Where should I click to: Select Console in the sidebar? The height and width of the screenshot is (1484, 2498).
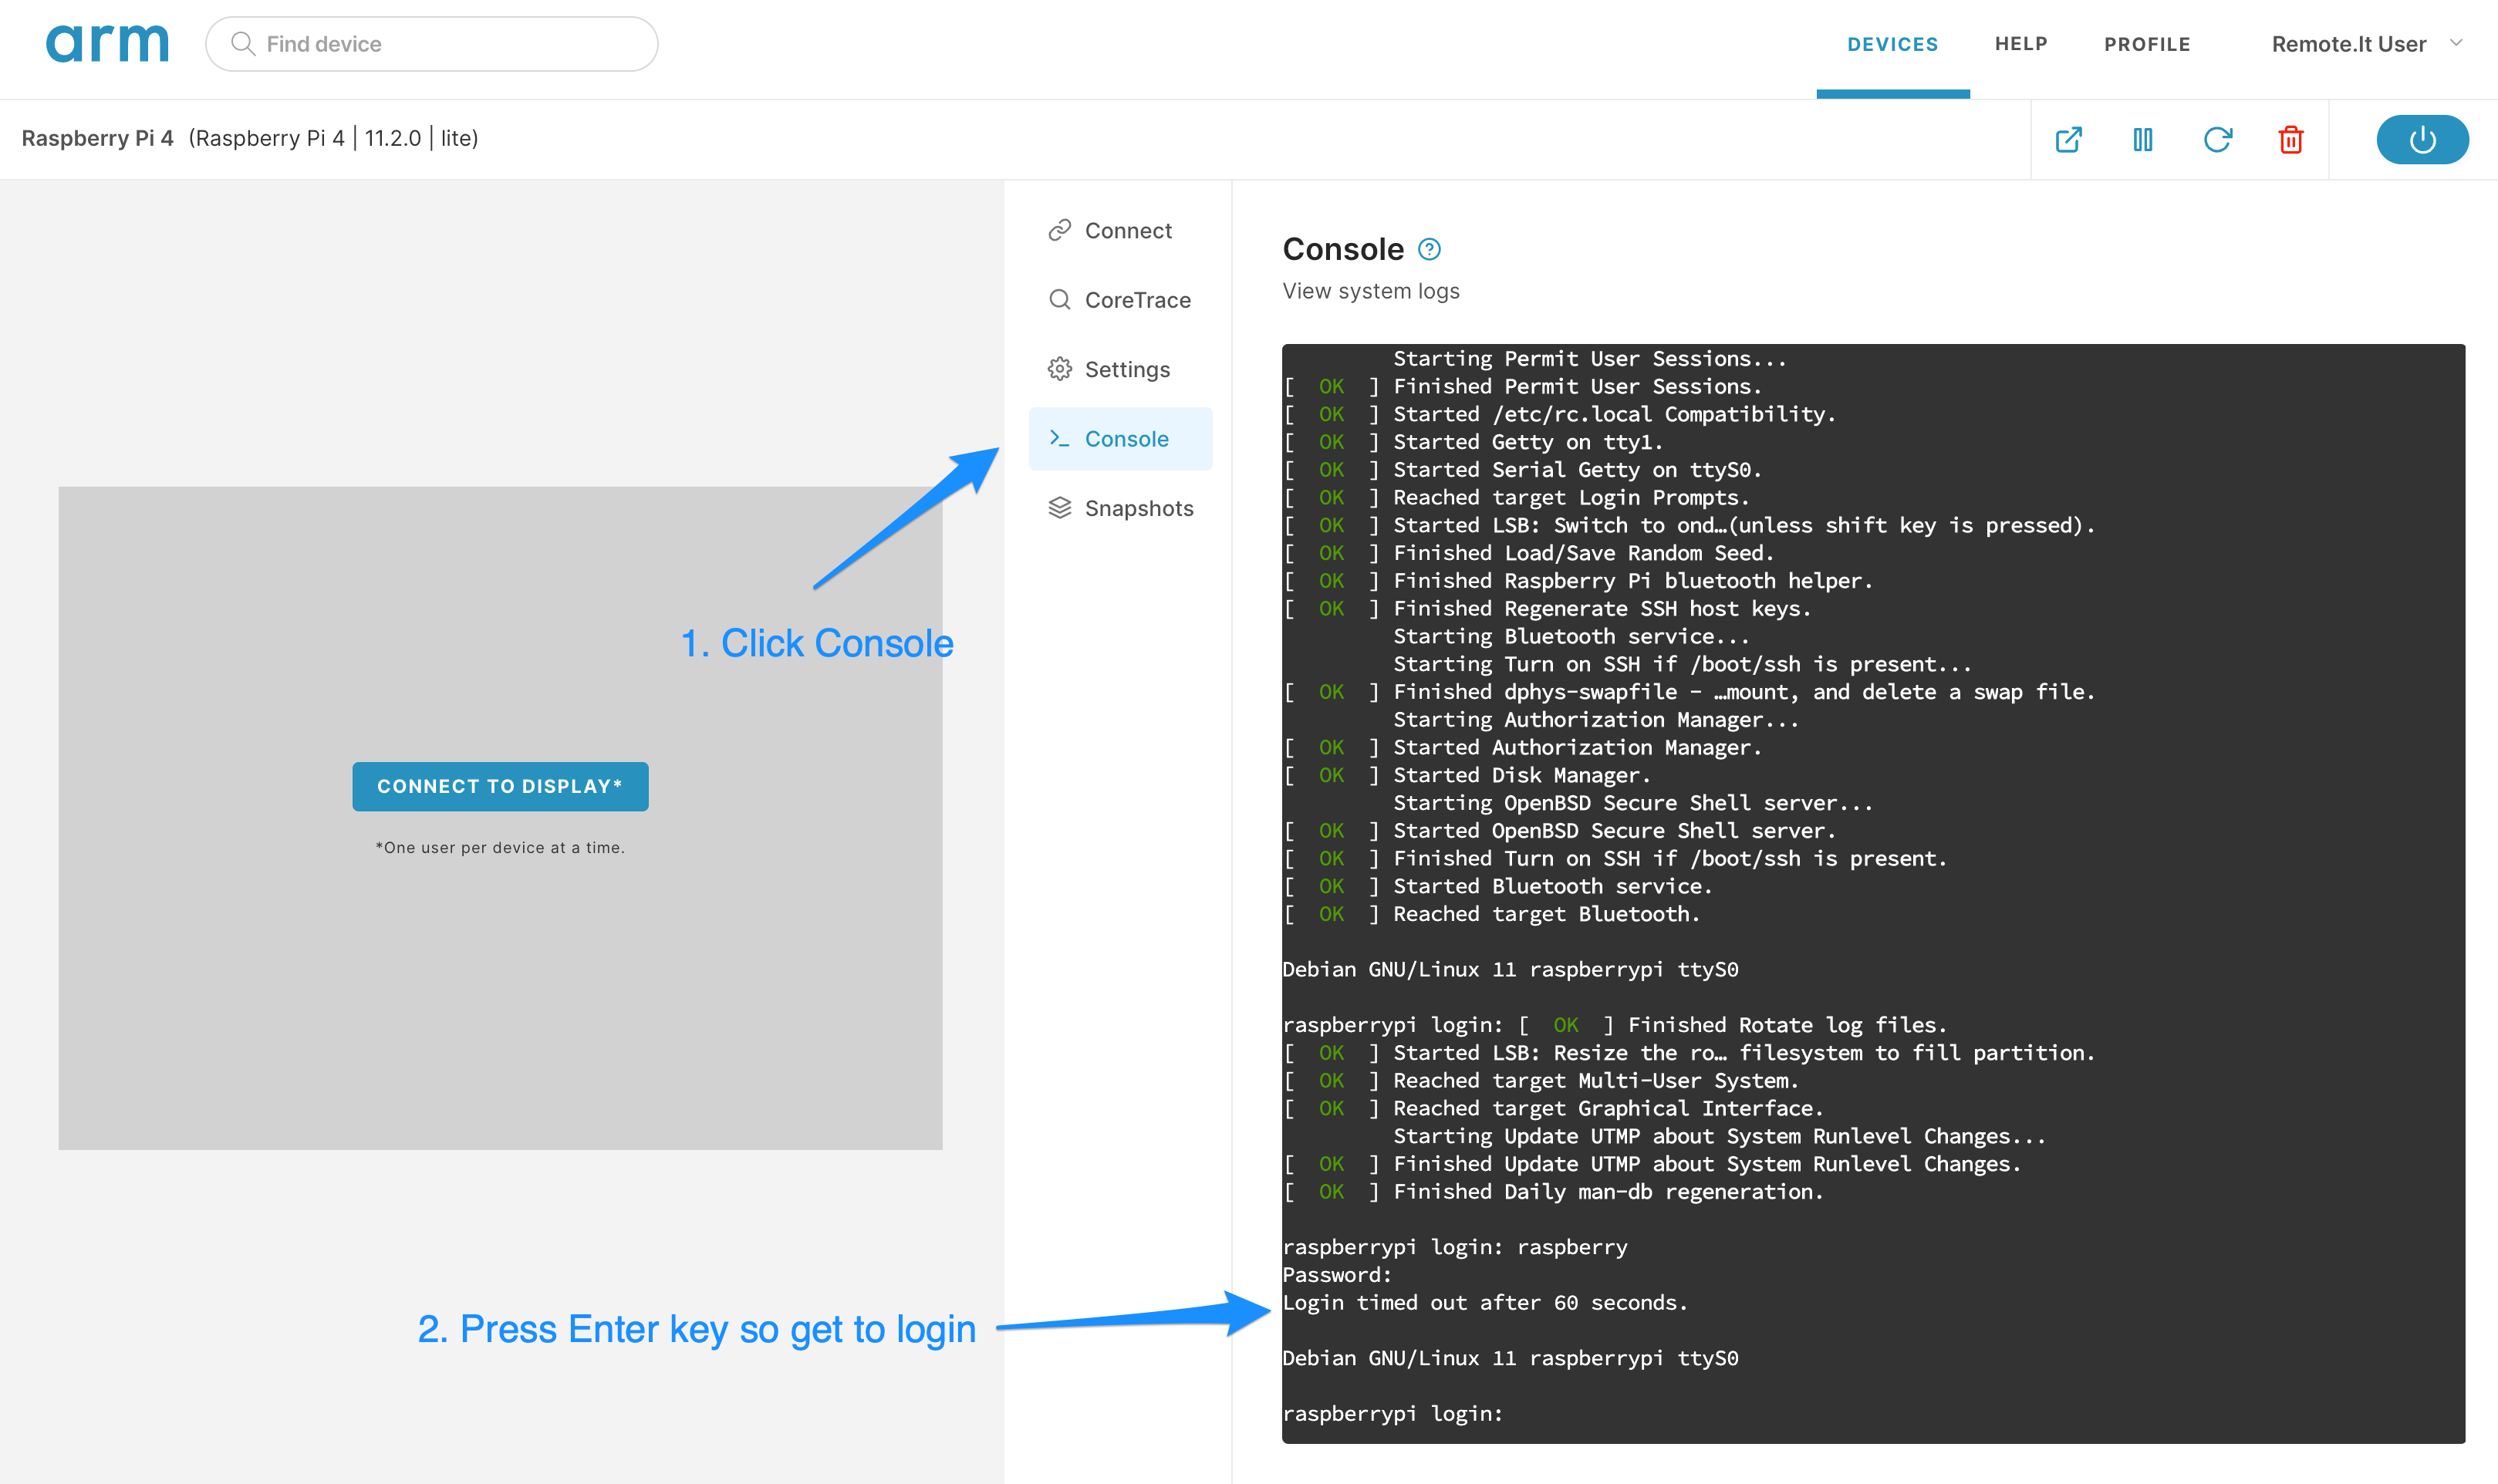point(1120,439)
